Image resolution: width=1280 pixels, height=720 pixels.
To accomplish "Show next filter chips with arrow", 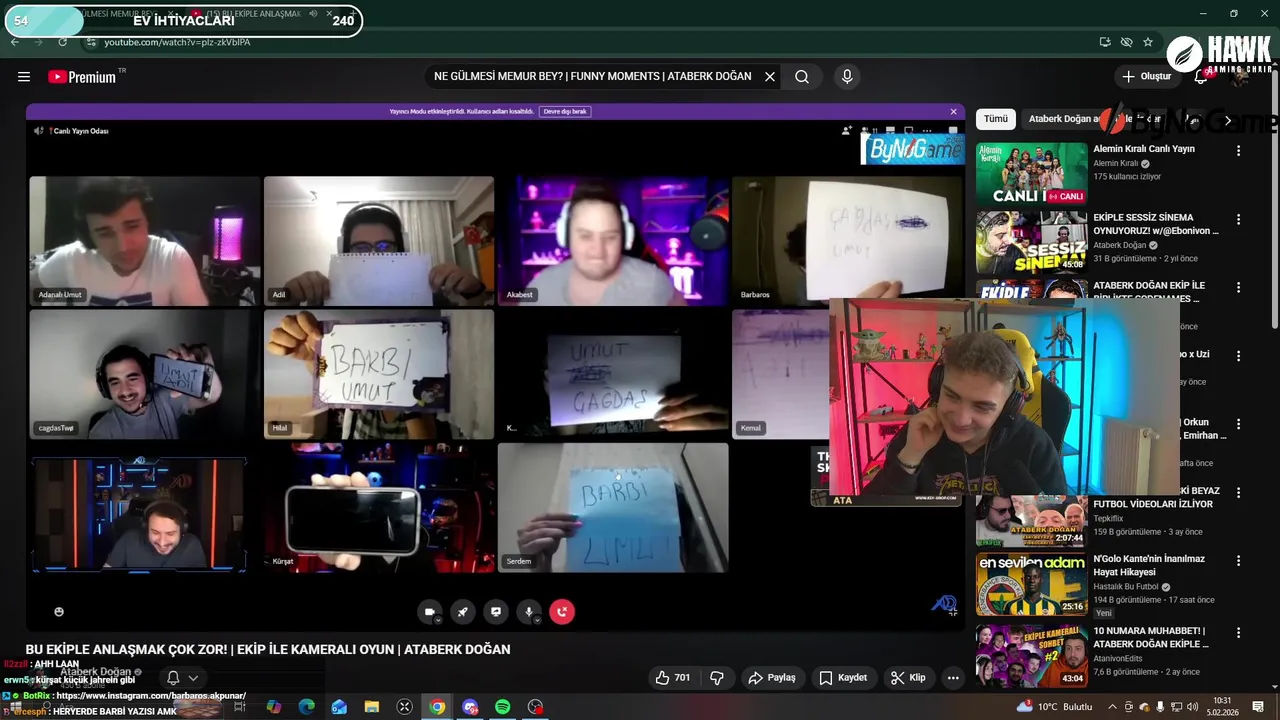I will pos(1228,120).
